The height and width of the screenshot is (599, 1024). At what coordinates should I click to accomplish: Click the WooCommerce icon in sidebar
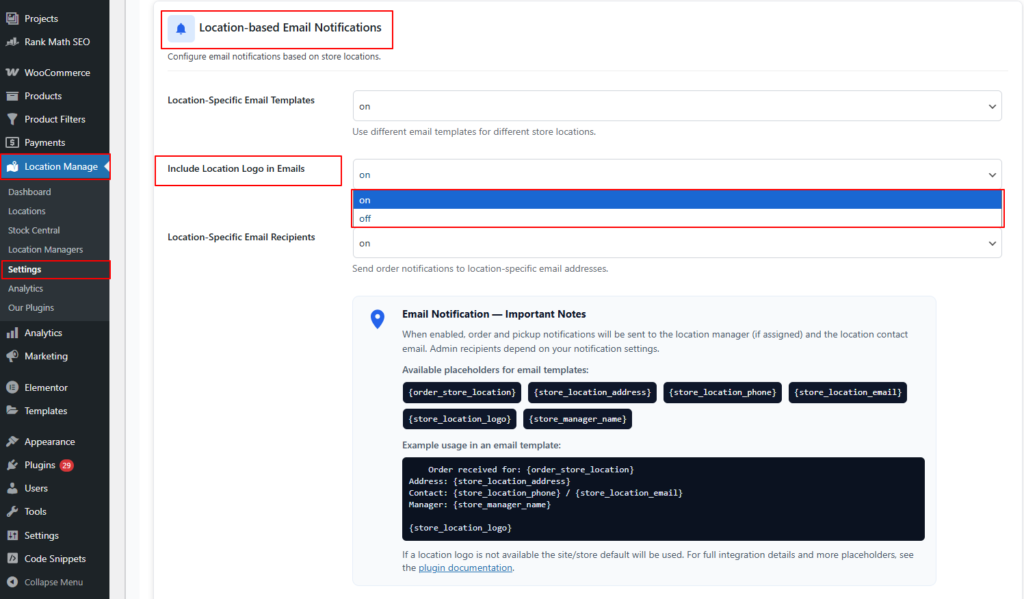coord(12,73)
